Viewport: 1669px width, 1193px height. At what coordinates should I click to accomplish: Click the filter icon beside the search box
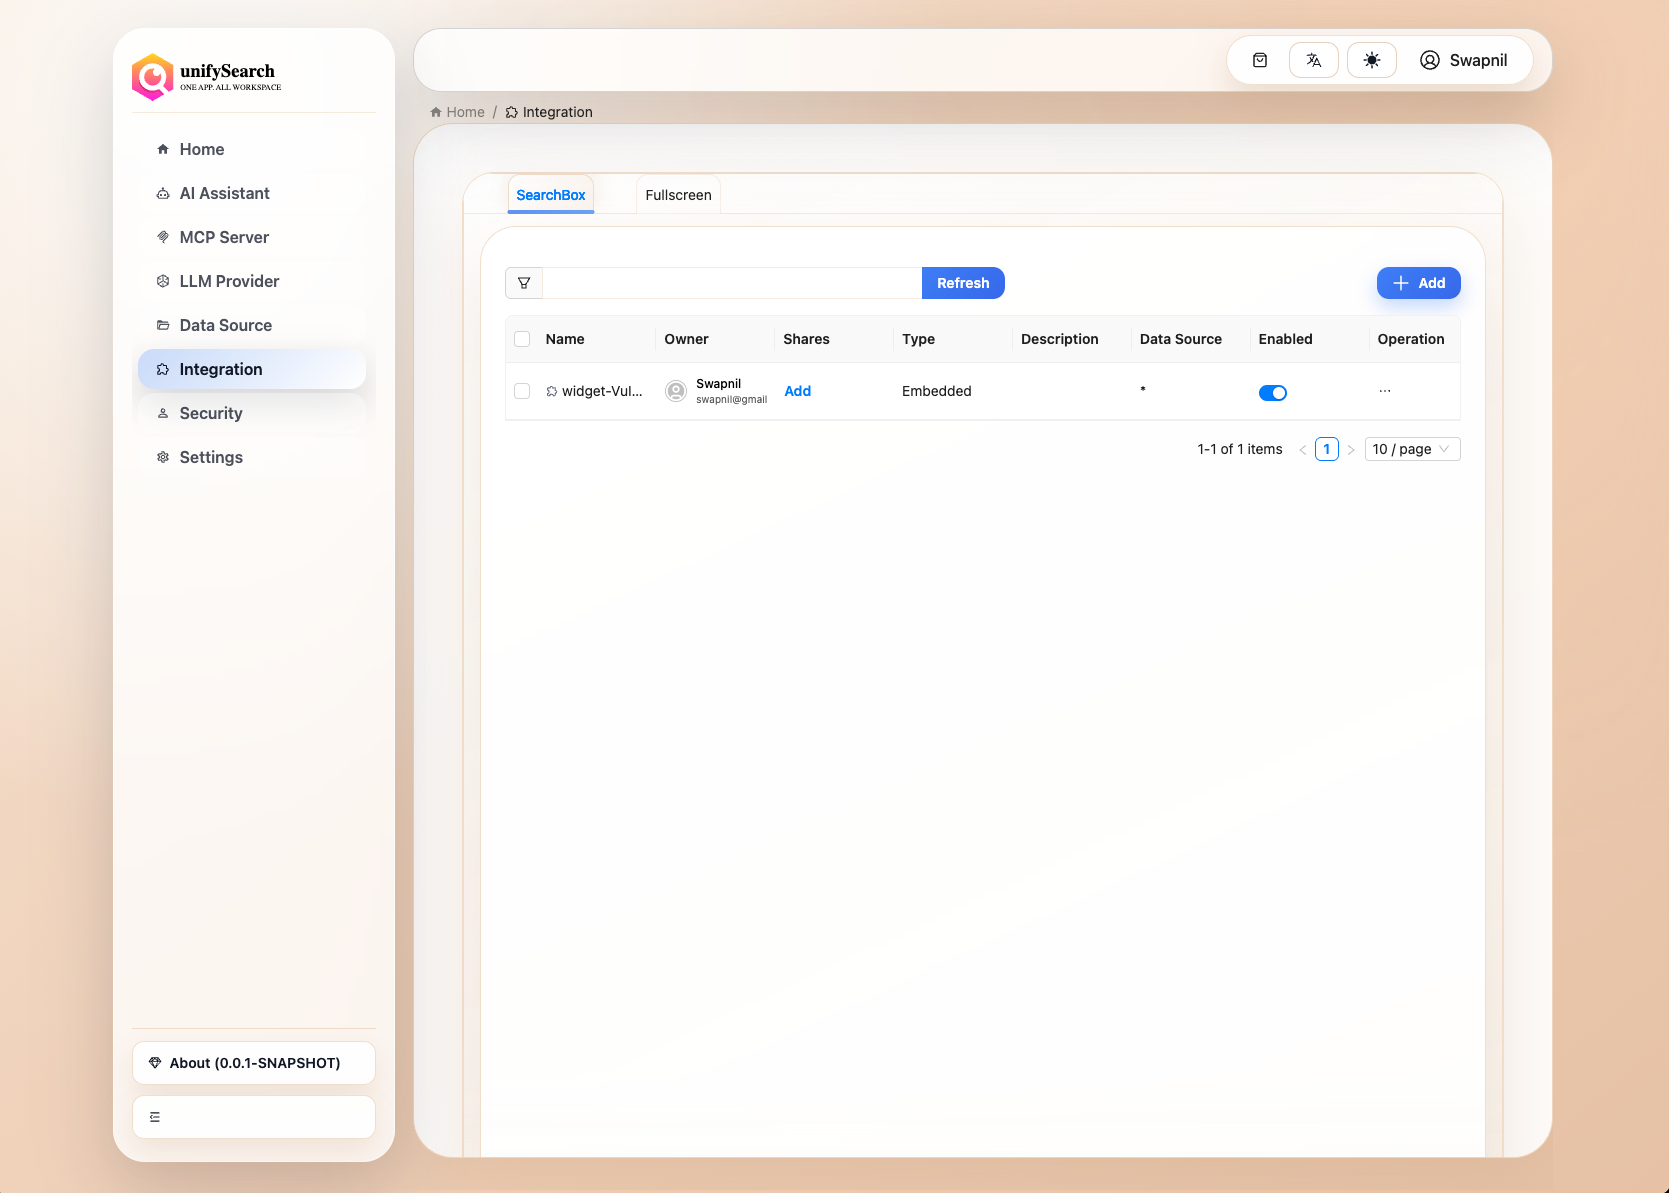(523, 283)
